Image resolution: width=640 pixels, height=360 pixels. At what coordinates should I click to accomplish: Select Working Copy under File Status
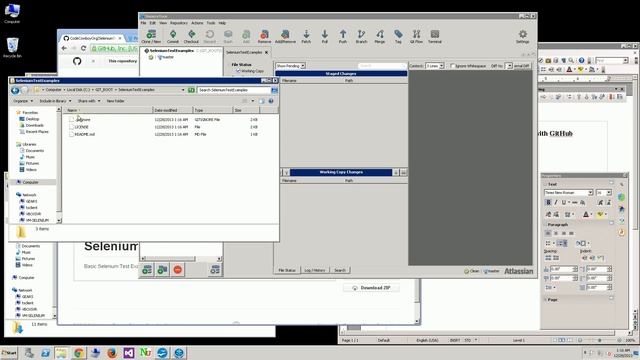tap(250, 71)
